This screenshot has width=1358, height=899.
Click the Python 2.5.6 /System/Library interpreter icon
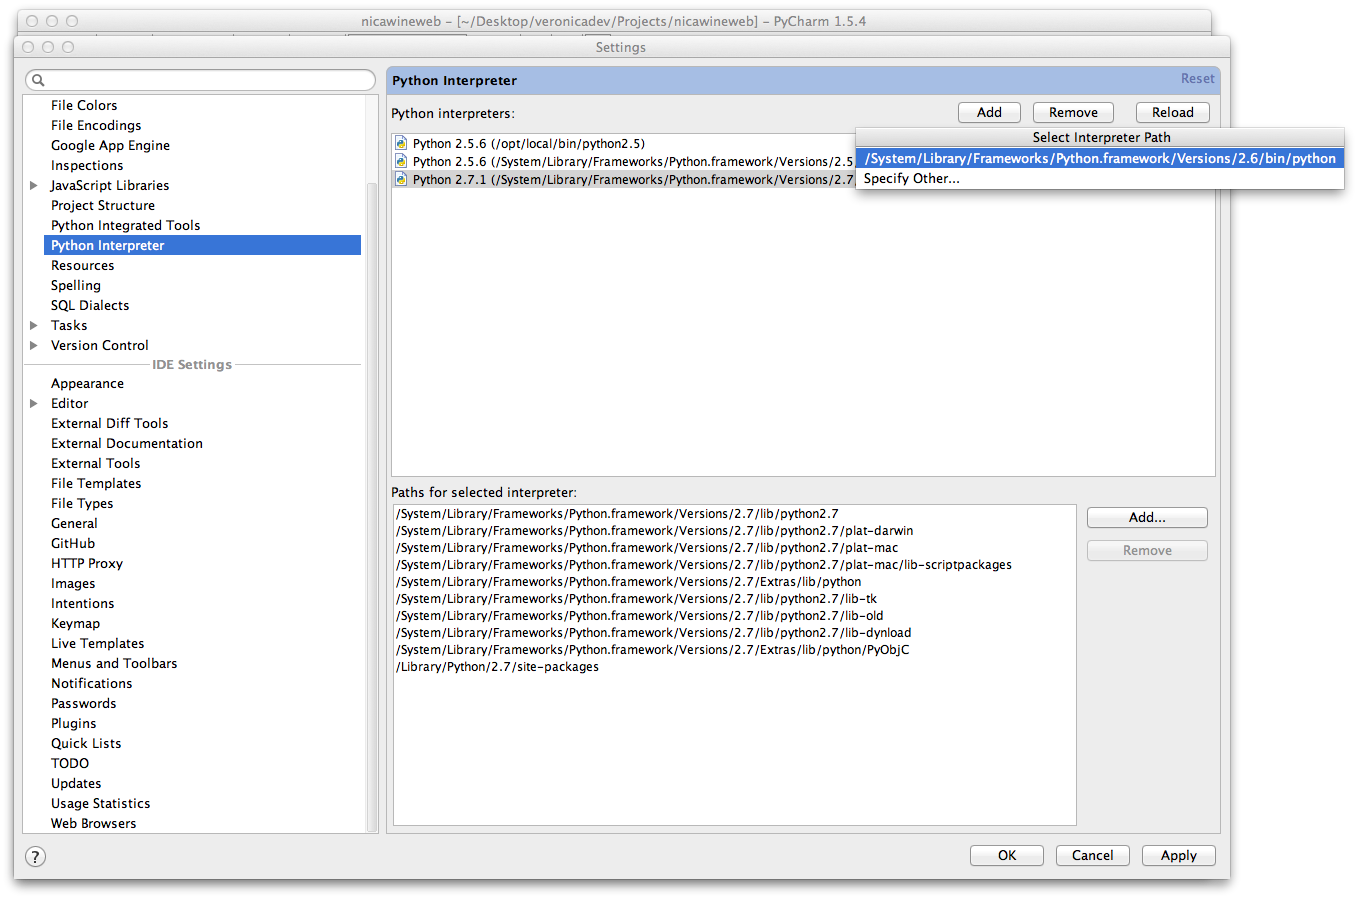click(401, 161)
